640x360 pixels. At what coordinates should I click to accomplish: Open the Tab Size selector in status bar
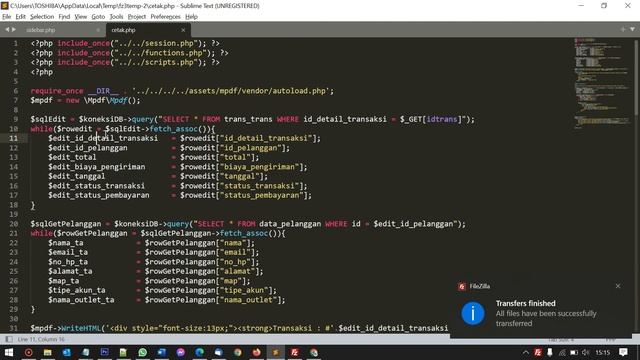561,340
